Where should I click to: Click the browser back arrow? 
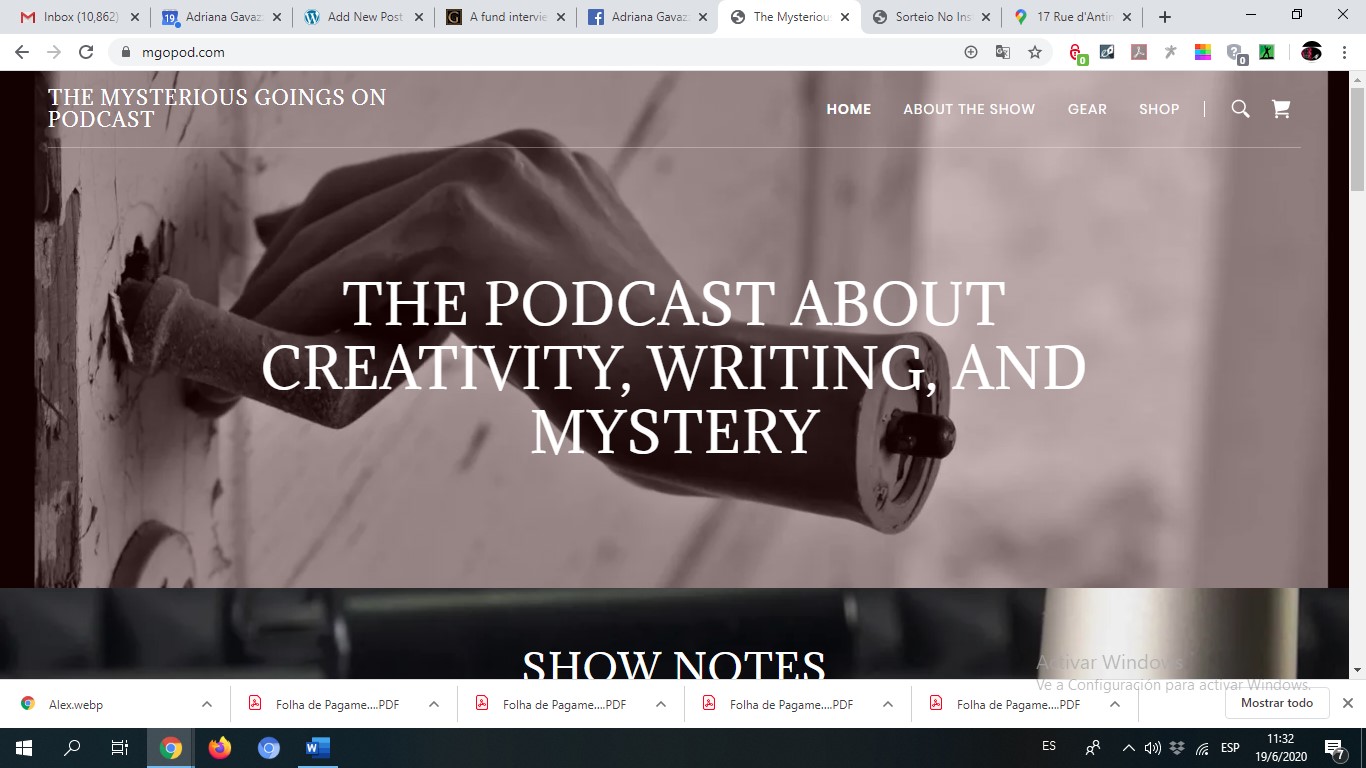(x=22, y=52)
